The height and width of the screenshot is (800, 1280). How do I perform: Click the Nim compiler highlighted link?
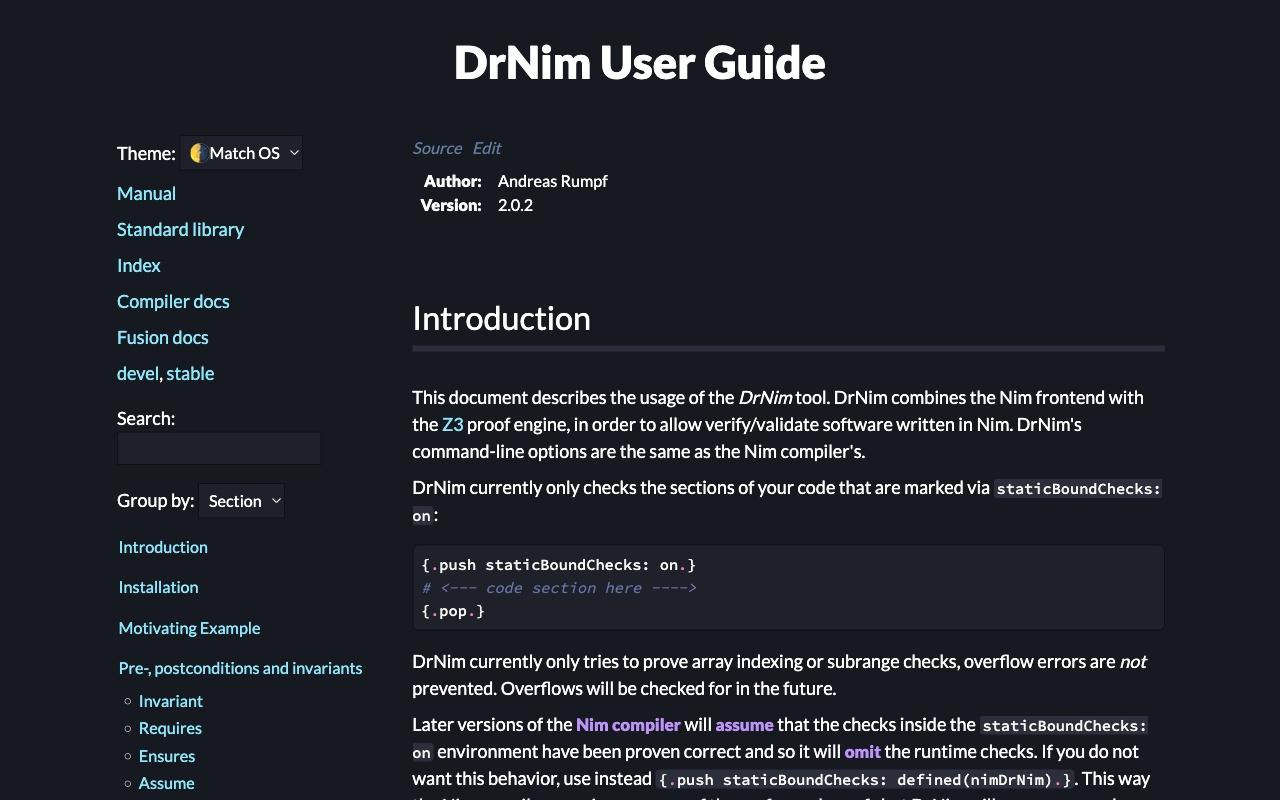tap(628, 724)
